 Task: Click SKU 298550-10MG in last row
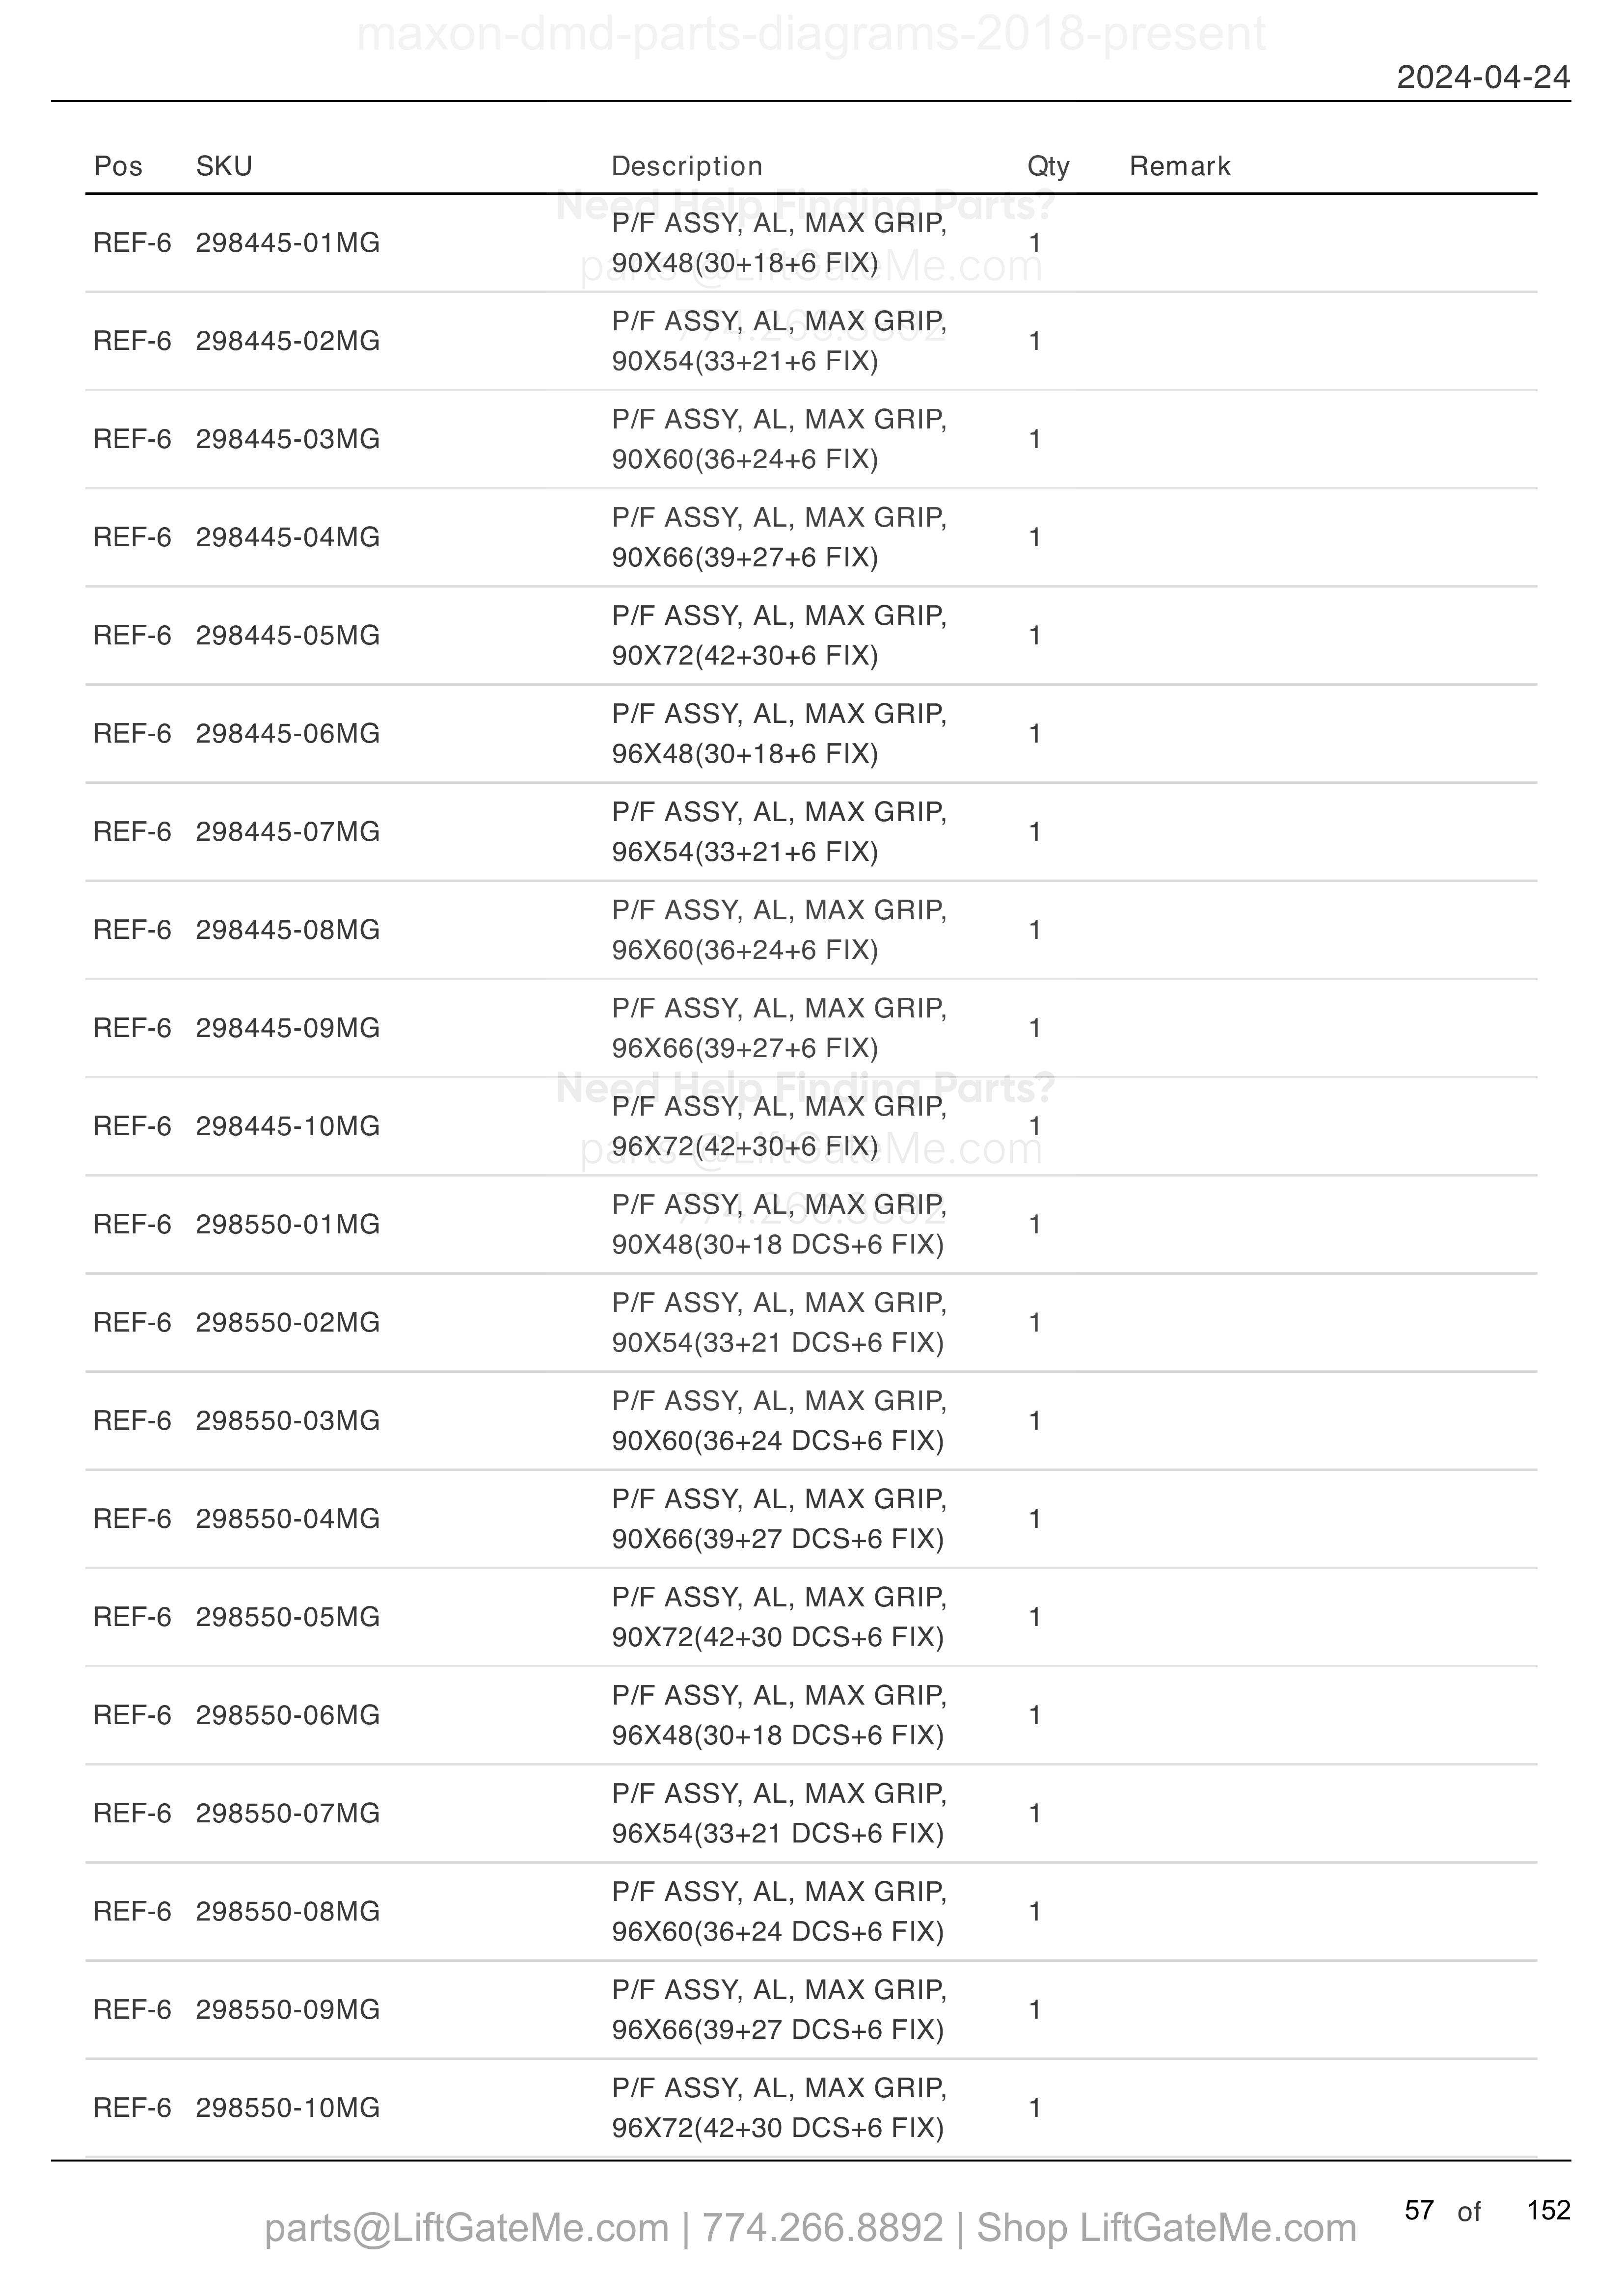click(x=288, y=2107)
